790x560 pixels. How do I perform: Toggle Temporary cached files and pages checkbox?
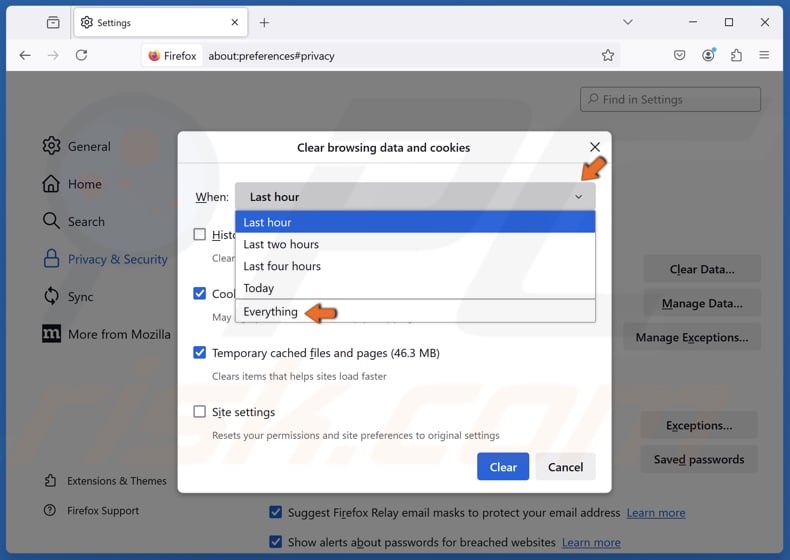pyautogui.click(x=200, y=352)
